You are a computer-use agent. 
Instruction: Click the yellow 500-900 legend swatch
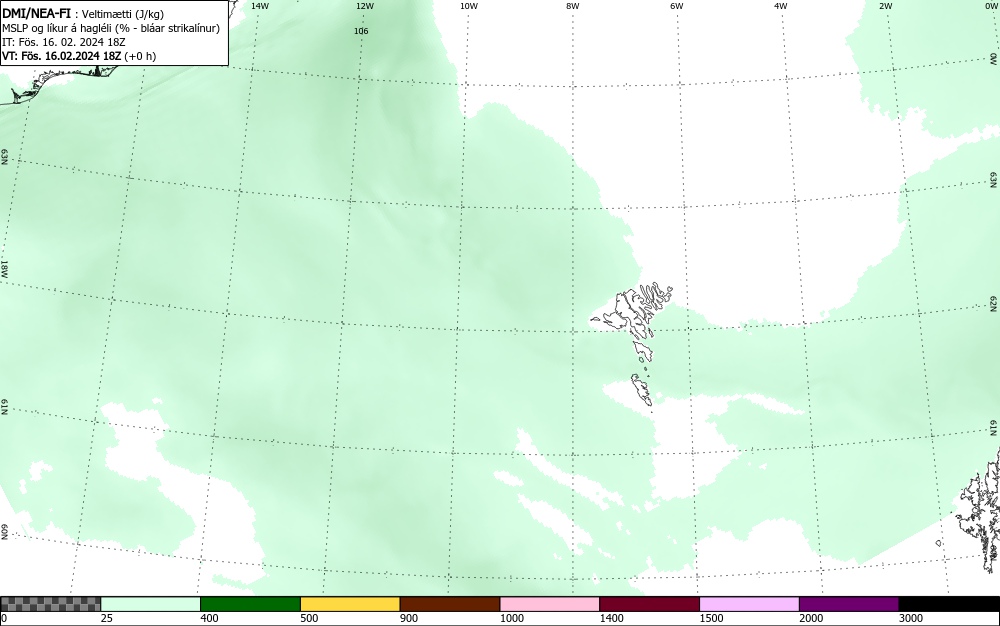pyautogui.click(x=350, y=604)
